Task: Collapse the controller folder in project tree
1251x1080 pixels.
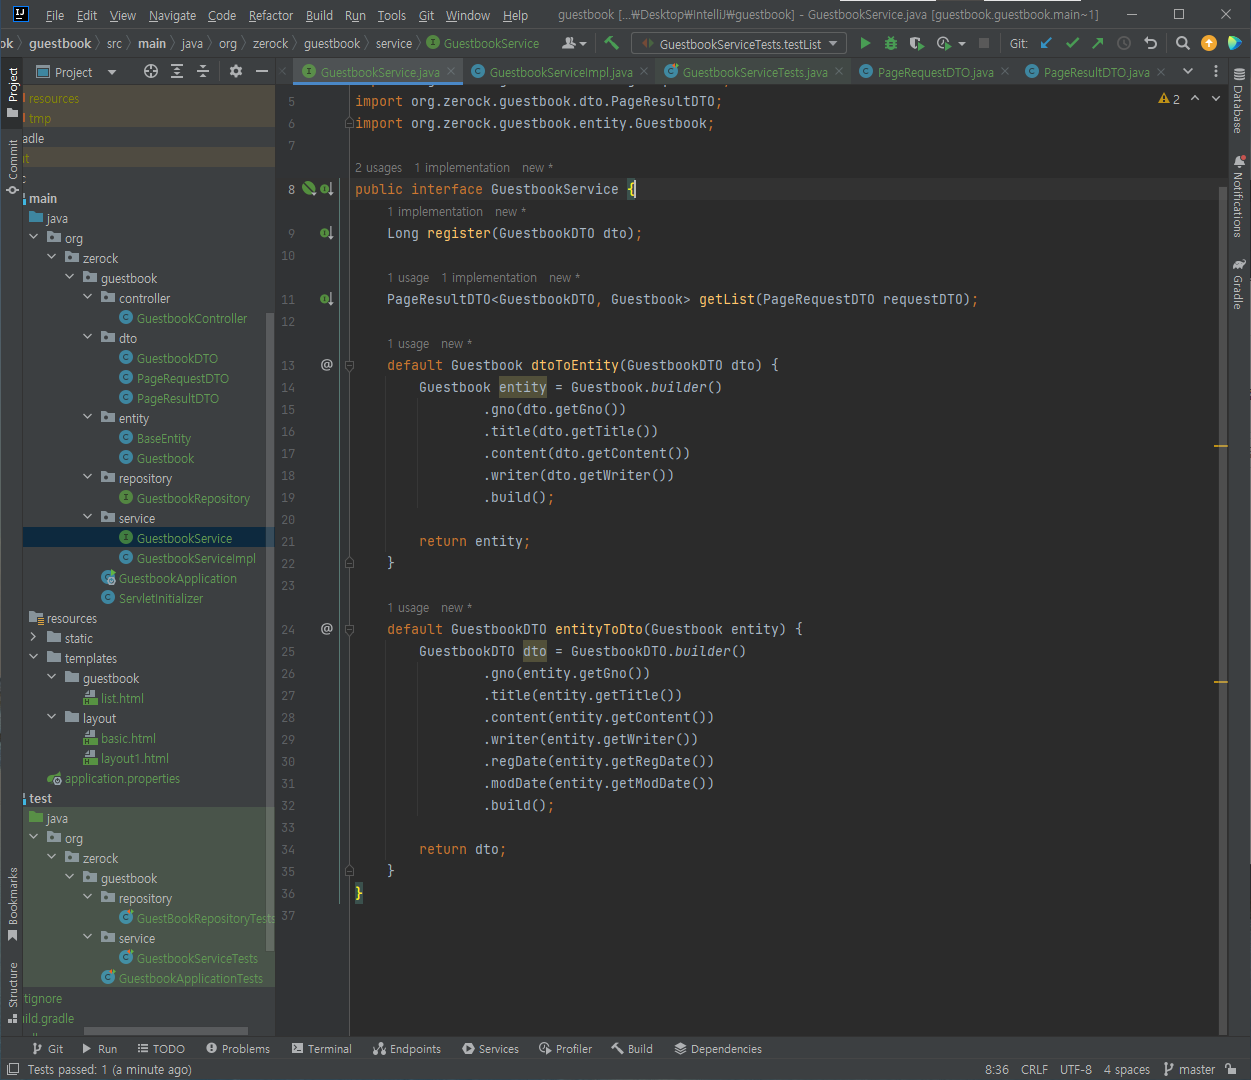Action: point(88,297)
